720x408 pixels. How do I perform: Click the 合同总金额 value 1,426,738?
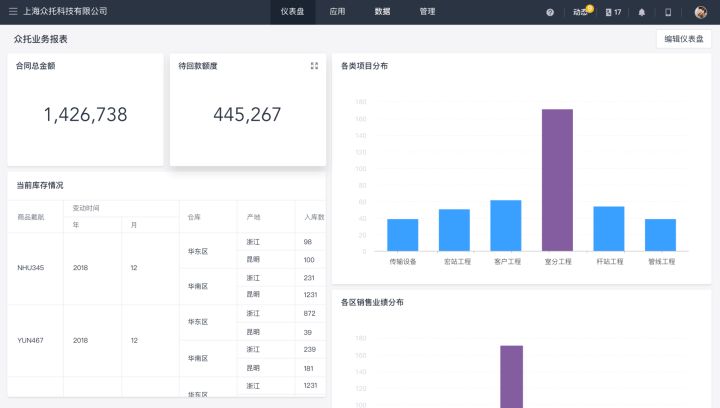pos(85,115)
